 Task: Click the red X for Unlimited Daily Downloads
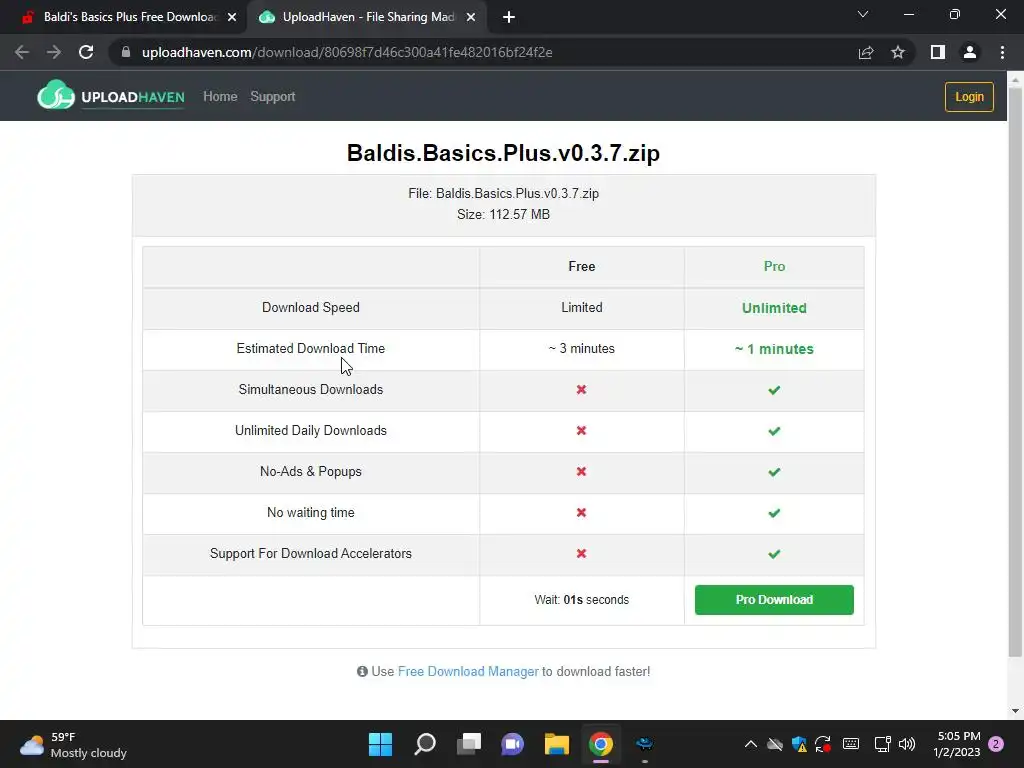coord(581,430)
